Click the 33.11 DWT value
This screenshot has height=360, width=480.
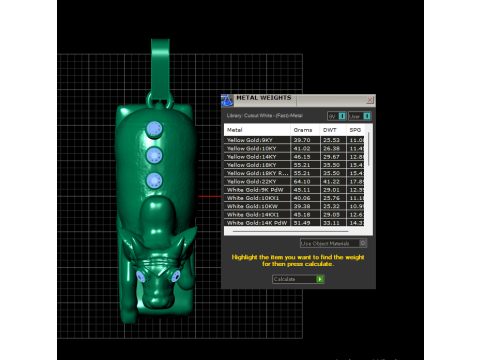[331, 223]
